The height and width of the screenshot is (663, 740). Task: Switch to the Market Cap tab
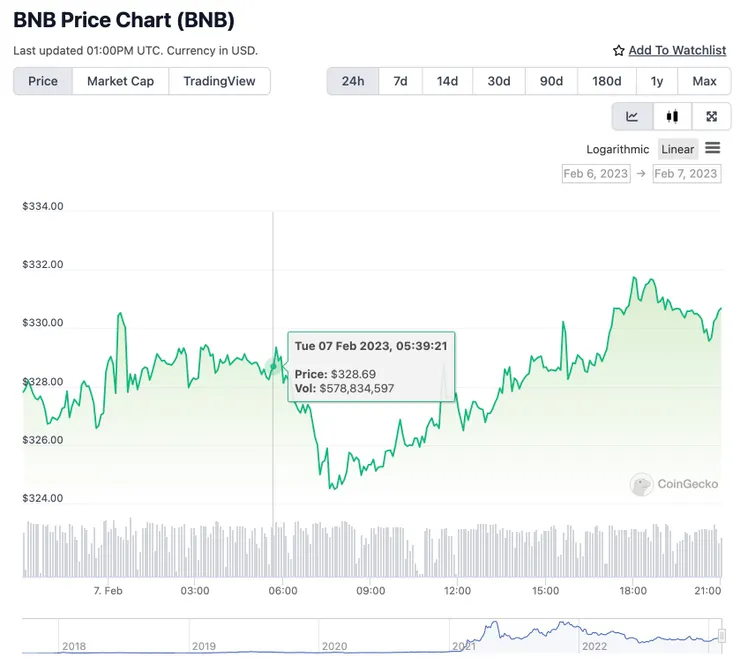120,81
